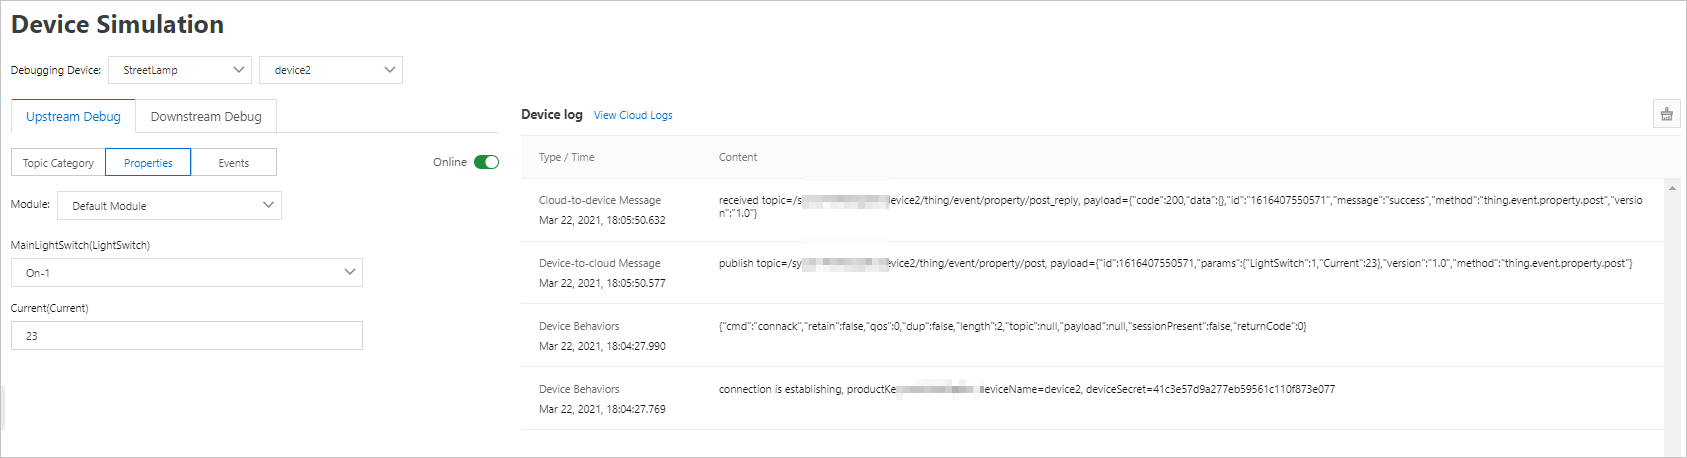Click the Device log heading

point(552,114)
